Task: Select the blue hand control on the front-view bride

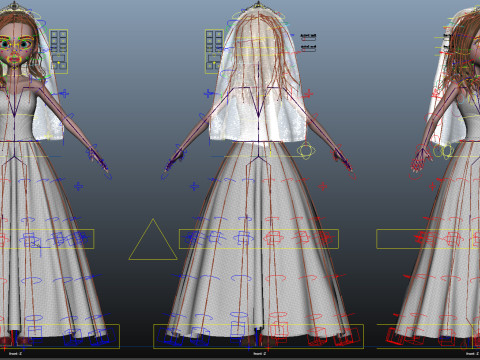Action: [x=99, y=162]
